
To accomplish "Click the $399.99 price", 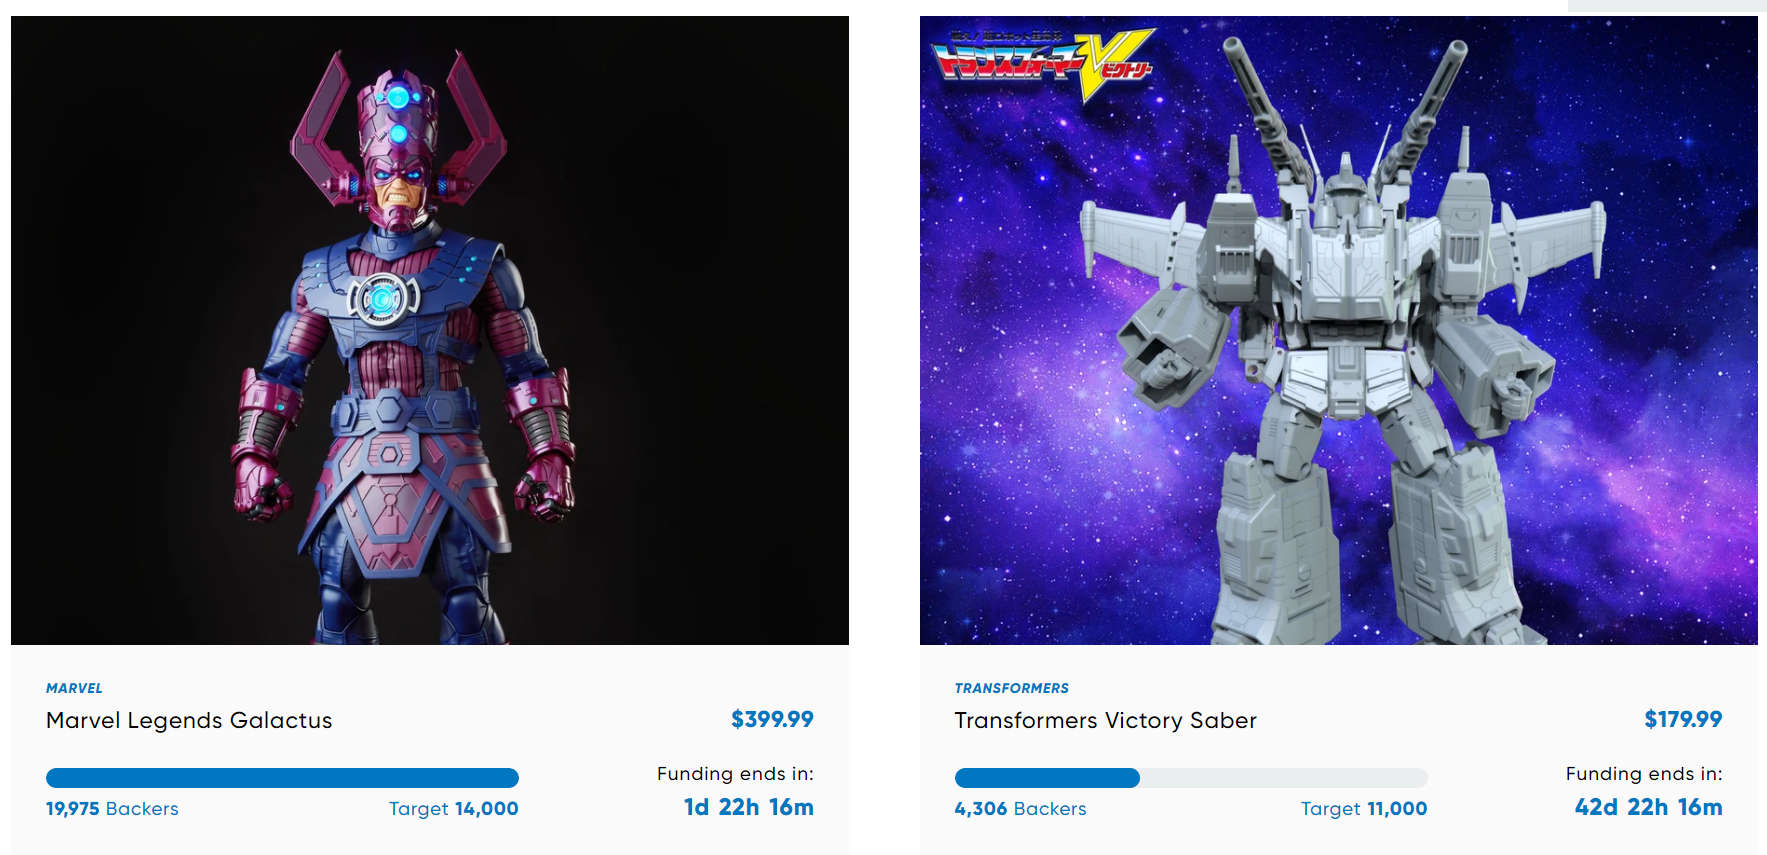I will coord(772,719).
